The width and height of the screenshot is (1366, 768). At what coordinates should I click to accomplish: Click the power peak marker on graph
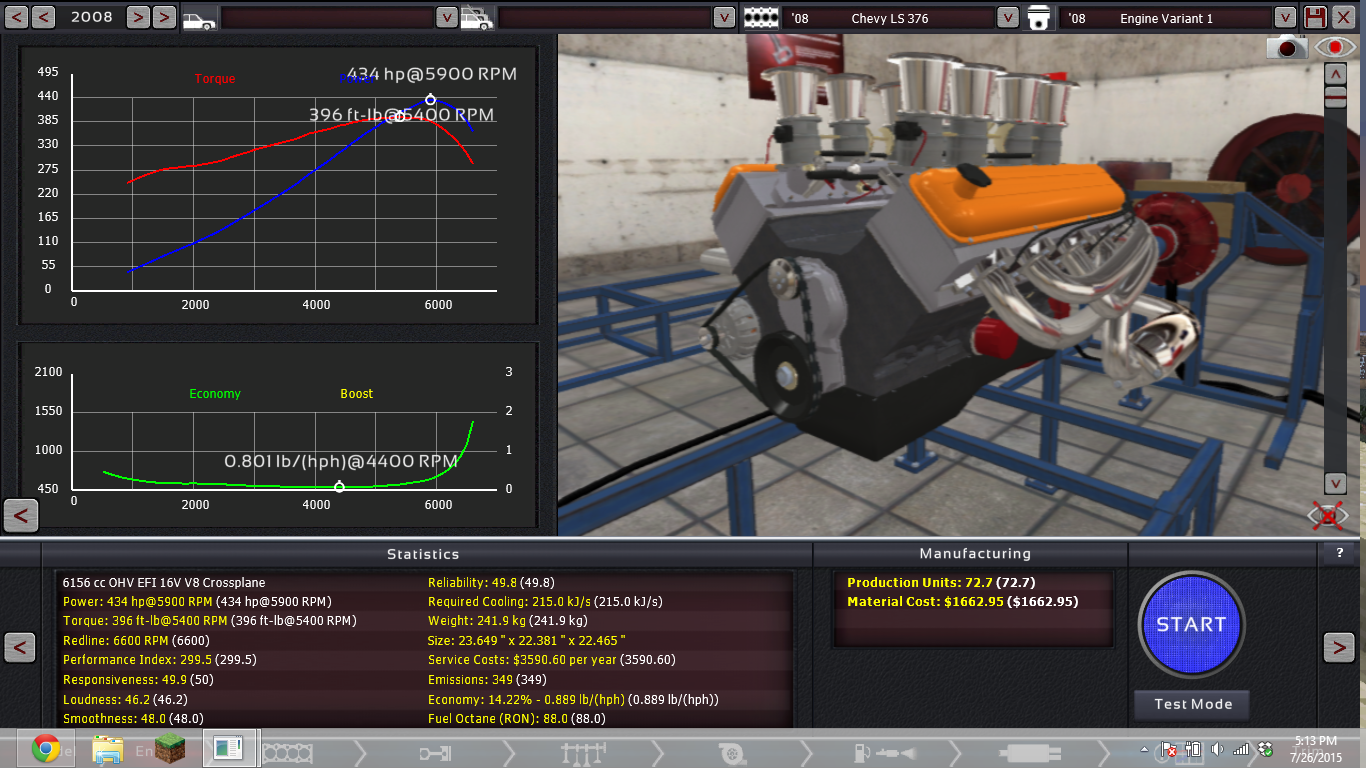tap(431, 100)
